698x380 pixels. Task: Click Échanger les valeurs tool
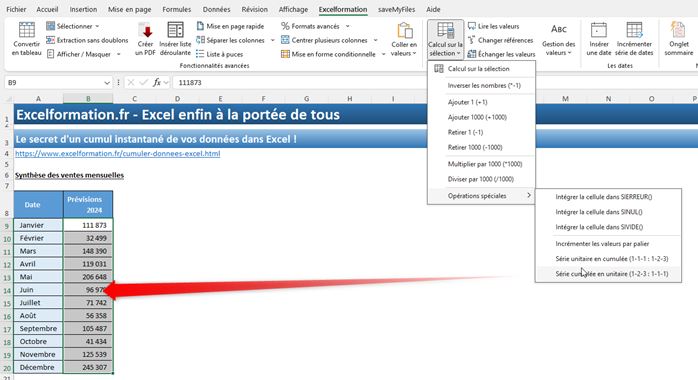tap(501, 54)
